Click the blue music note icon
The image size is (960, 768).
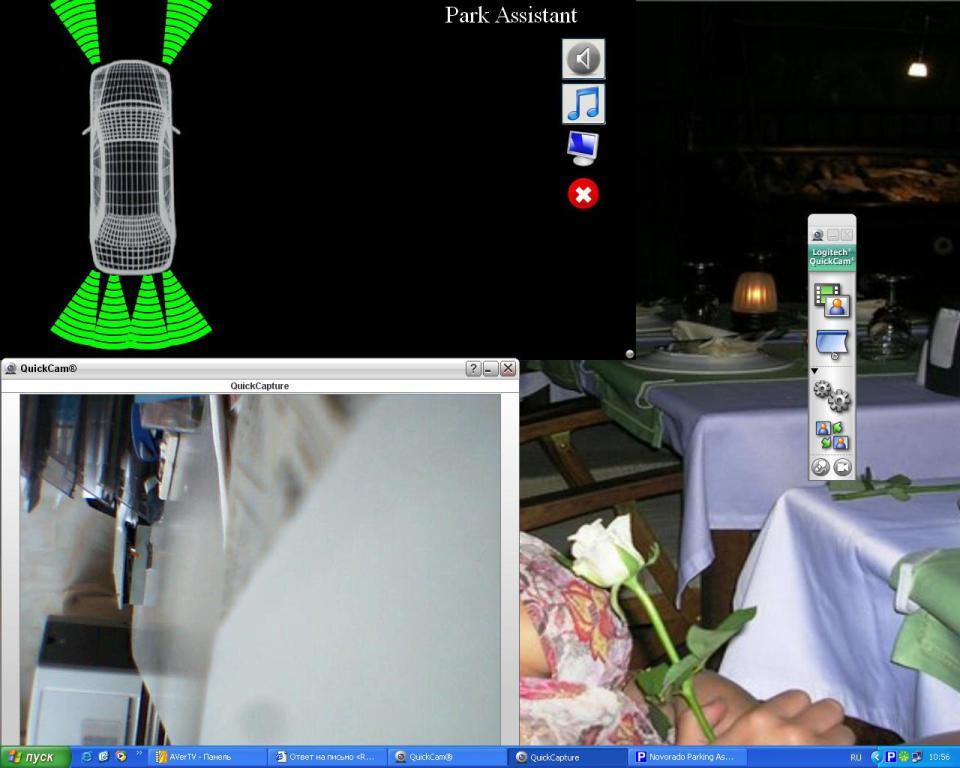tap(583, 103)
